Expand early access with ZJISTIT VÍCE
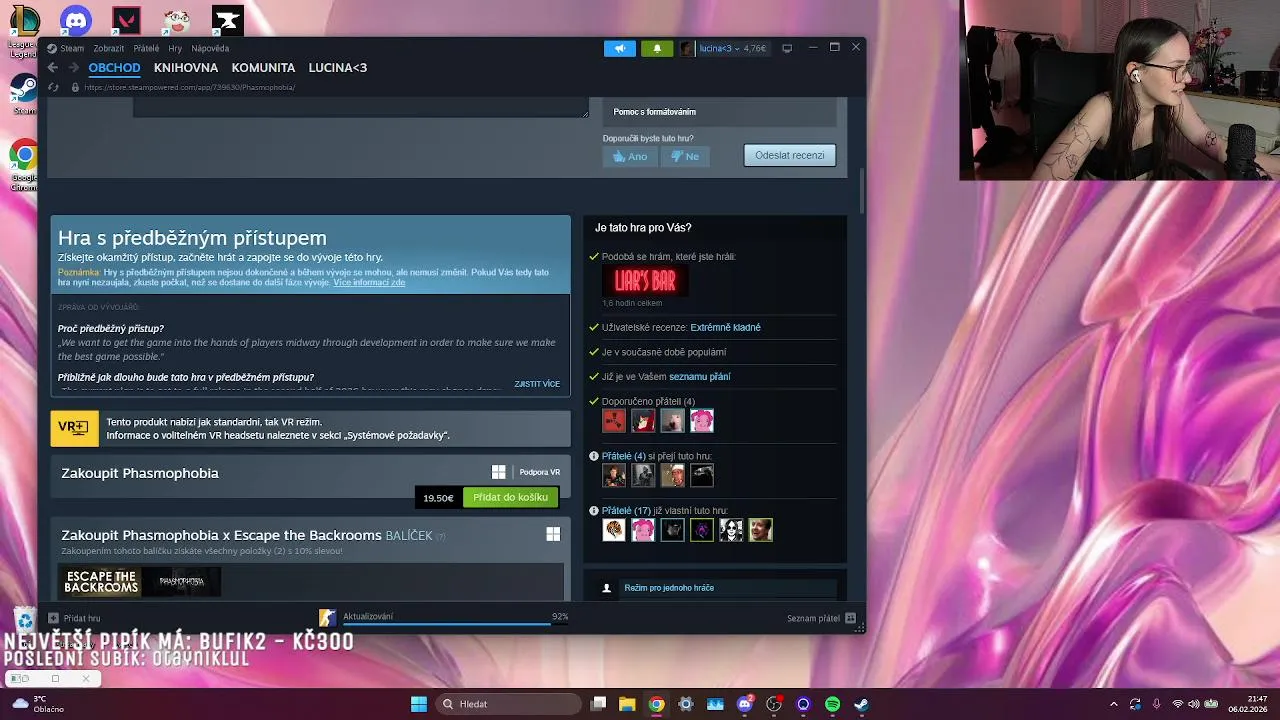 (x=537, y=384)
